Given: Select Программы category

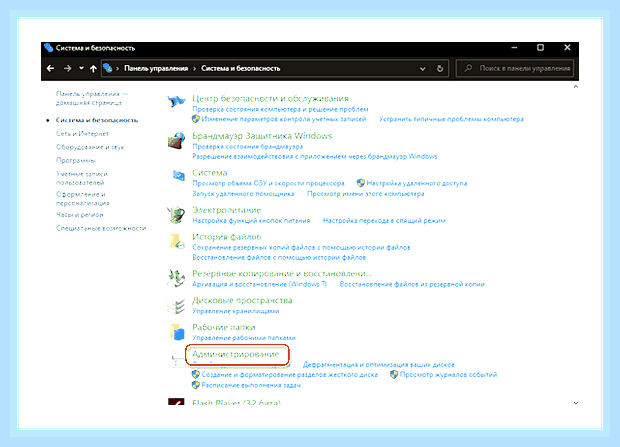Looking at the screenshot, I should tap(76, 161).
